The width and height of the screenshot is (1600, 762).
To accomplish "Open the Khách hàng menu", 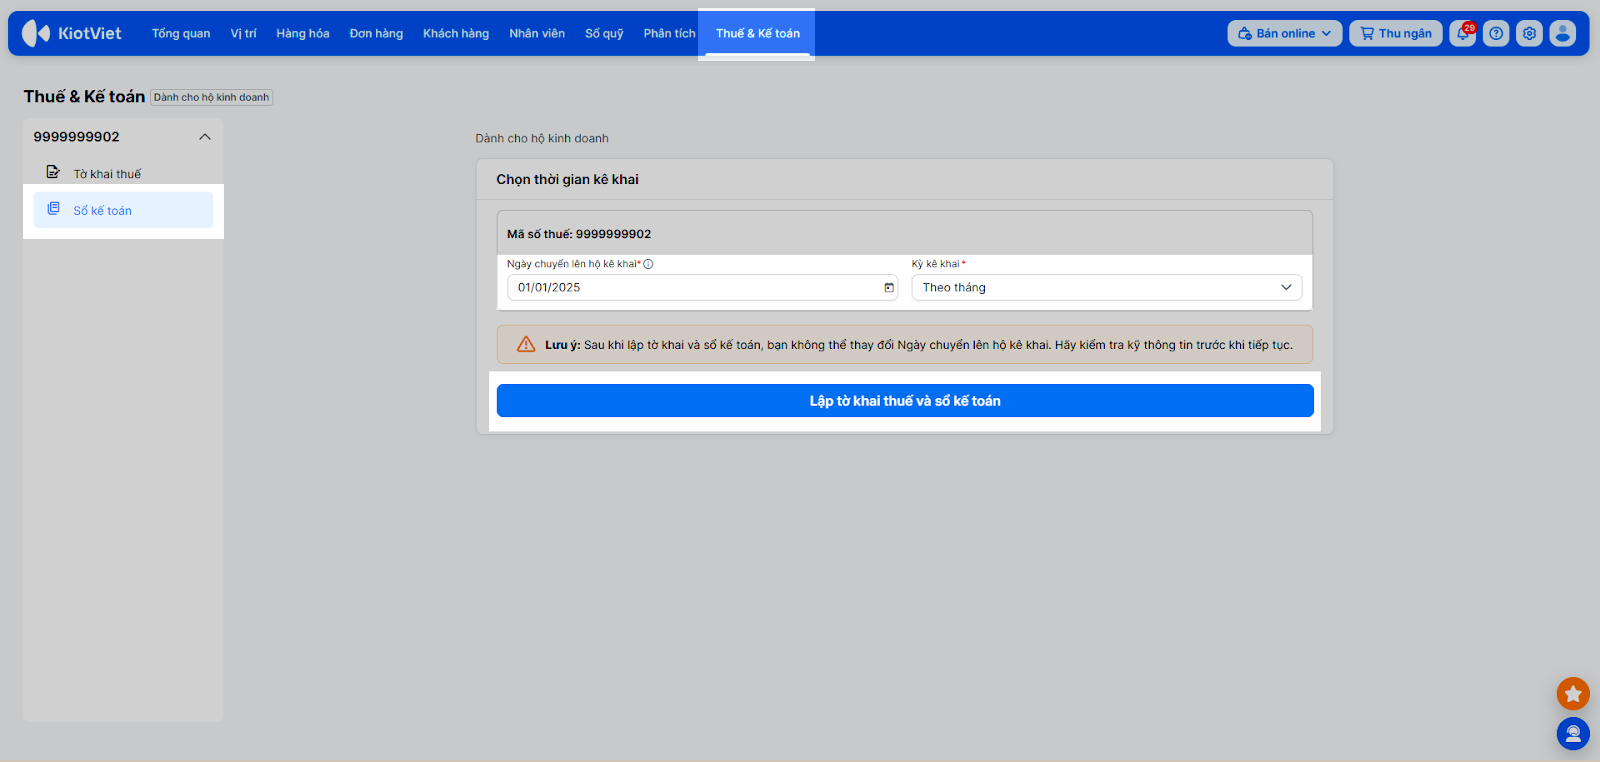I will tap(456, 33).
